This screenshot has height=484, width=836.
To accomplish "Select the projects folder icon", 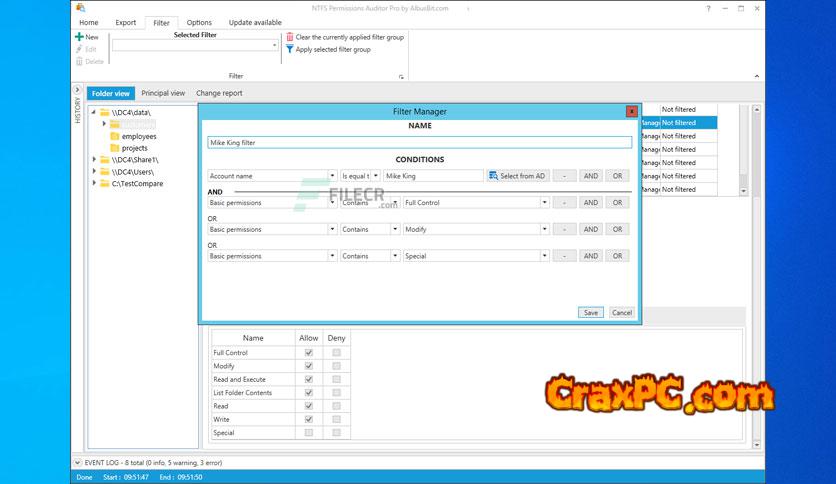I will click(x=114, y=148).
